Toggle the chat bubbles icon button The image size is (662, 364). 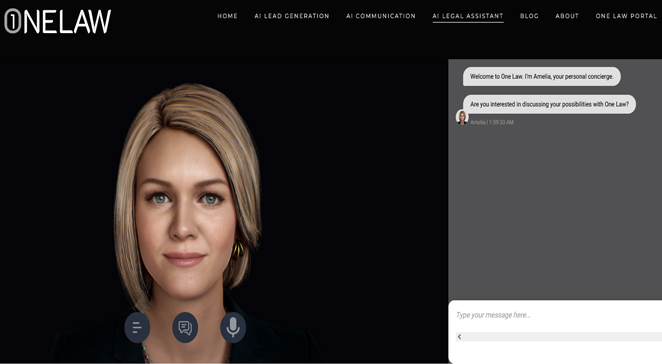(x=185, y=328)
